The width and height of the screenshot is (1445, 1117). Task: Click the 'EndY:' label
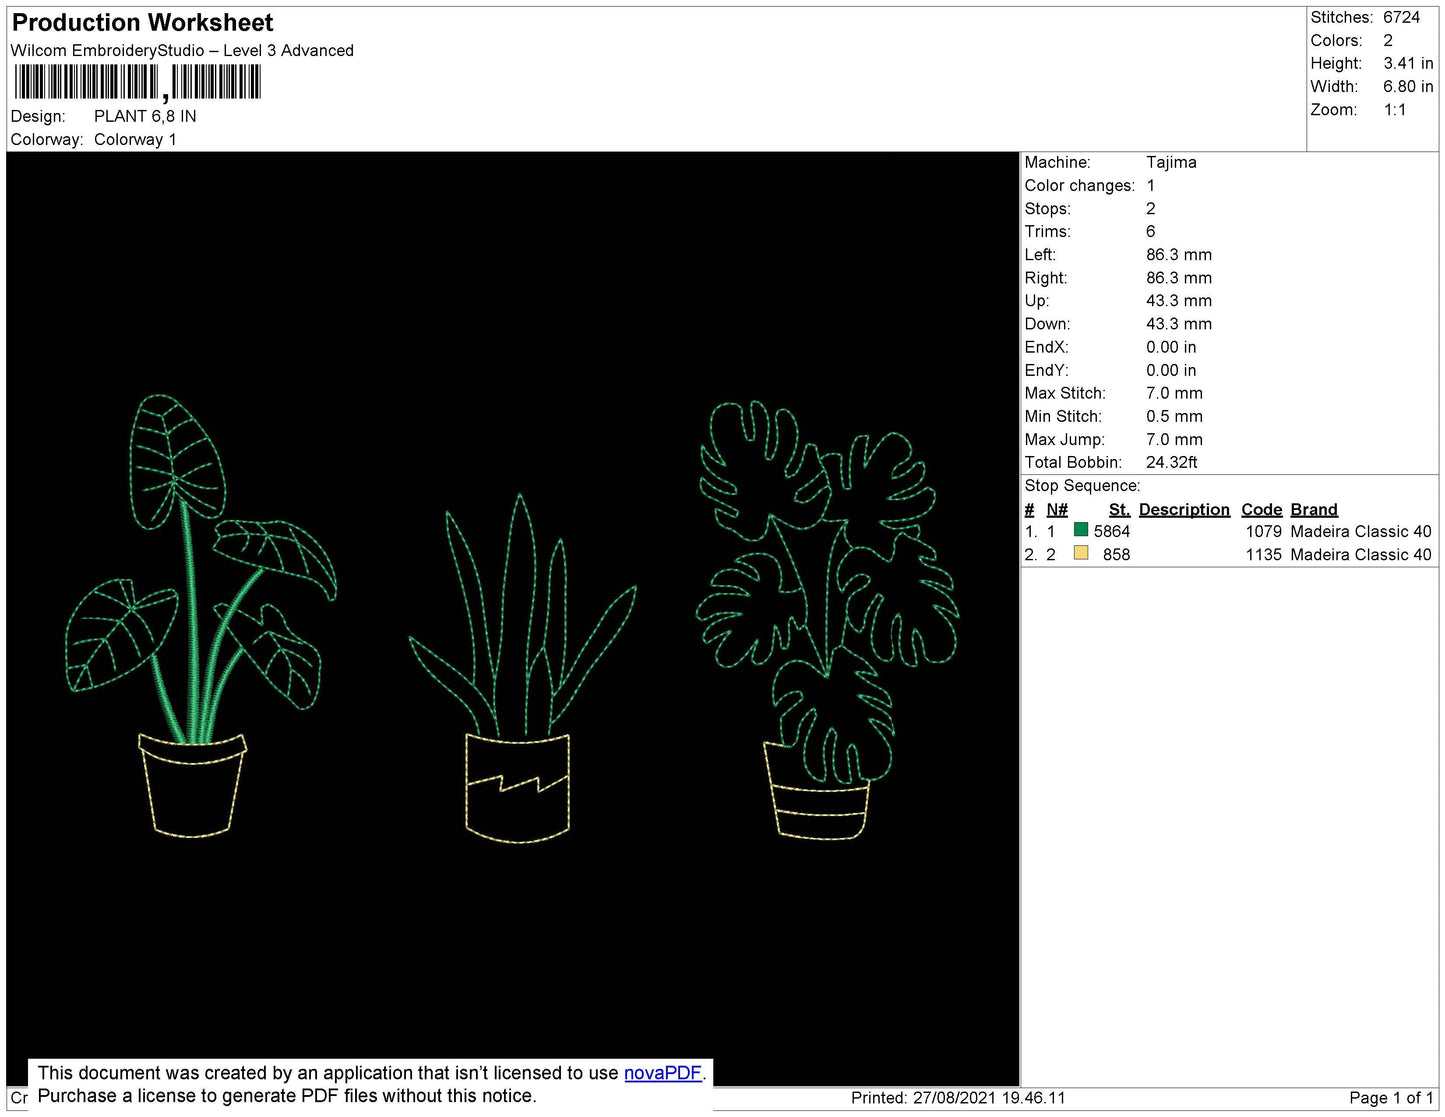[x=1046, y=370]
